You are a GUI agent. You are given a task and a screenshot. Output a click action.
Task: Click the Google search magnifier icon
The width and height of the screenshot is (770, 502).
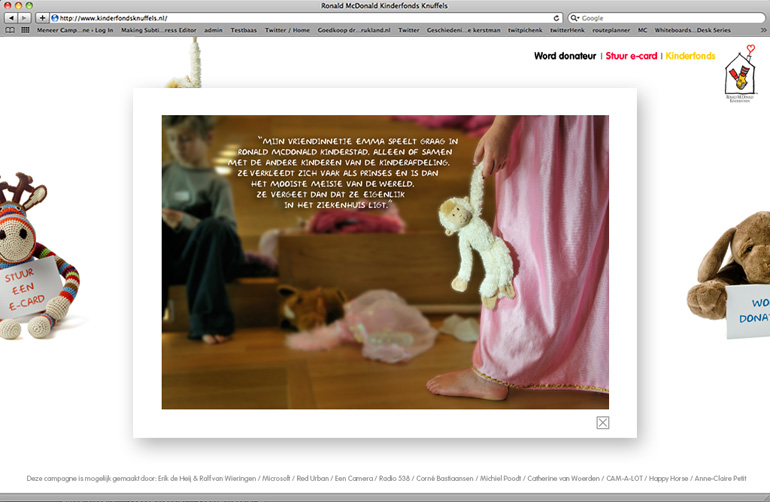[575, 18]
